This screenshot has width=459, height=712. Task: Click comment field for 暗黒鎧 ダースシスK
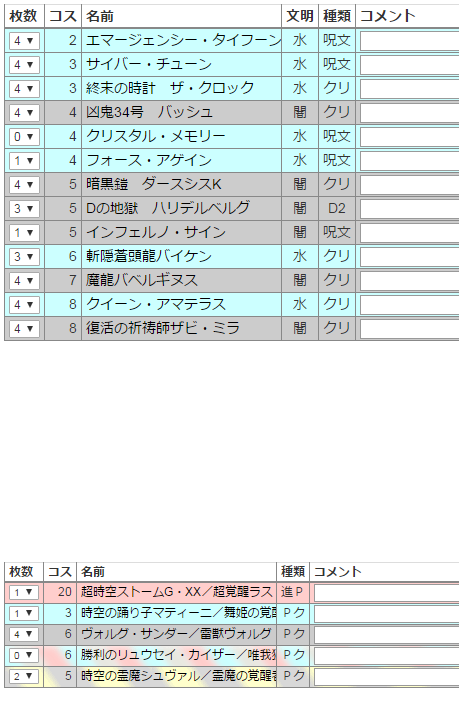pos(410,185)
